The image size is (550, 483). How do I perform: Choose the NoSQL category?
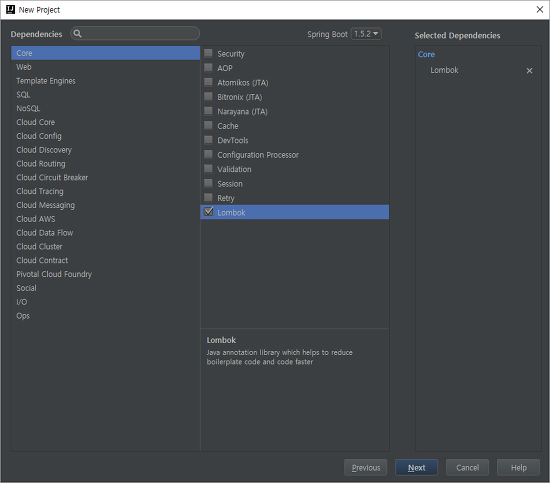pos(106,108)
